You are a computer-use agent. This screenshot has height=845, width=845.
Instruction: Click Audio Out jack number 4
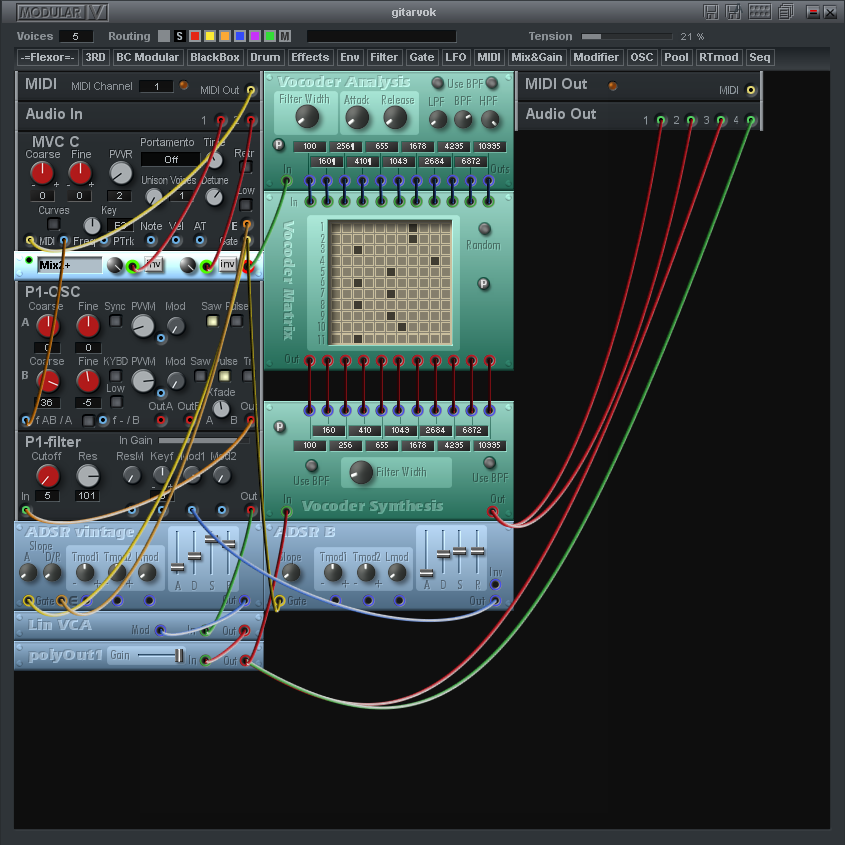(751, 120)
